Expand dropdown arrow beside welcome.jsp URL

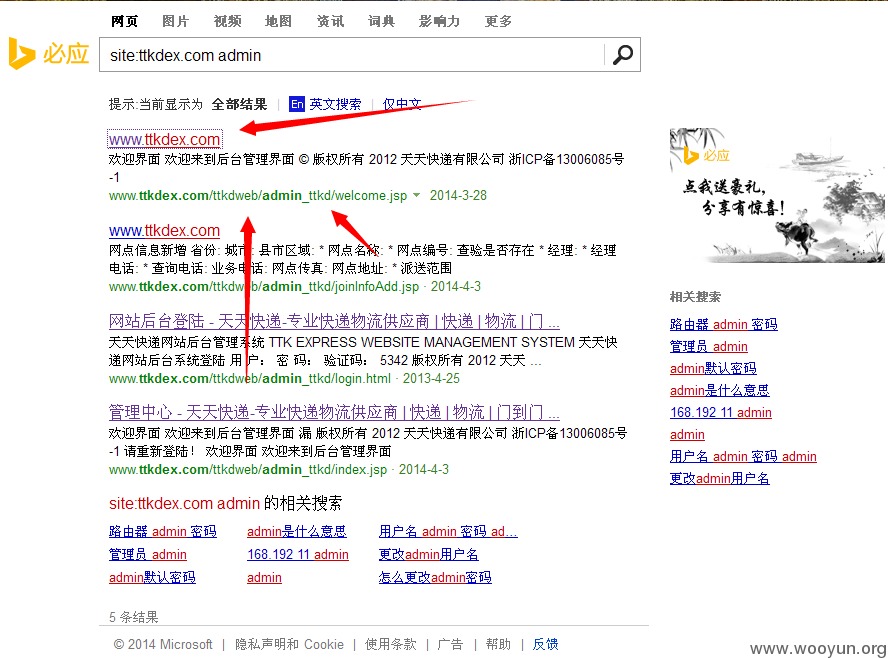417,195
